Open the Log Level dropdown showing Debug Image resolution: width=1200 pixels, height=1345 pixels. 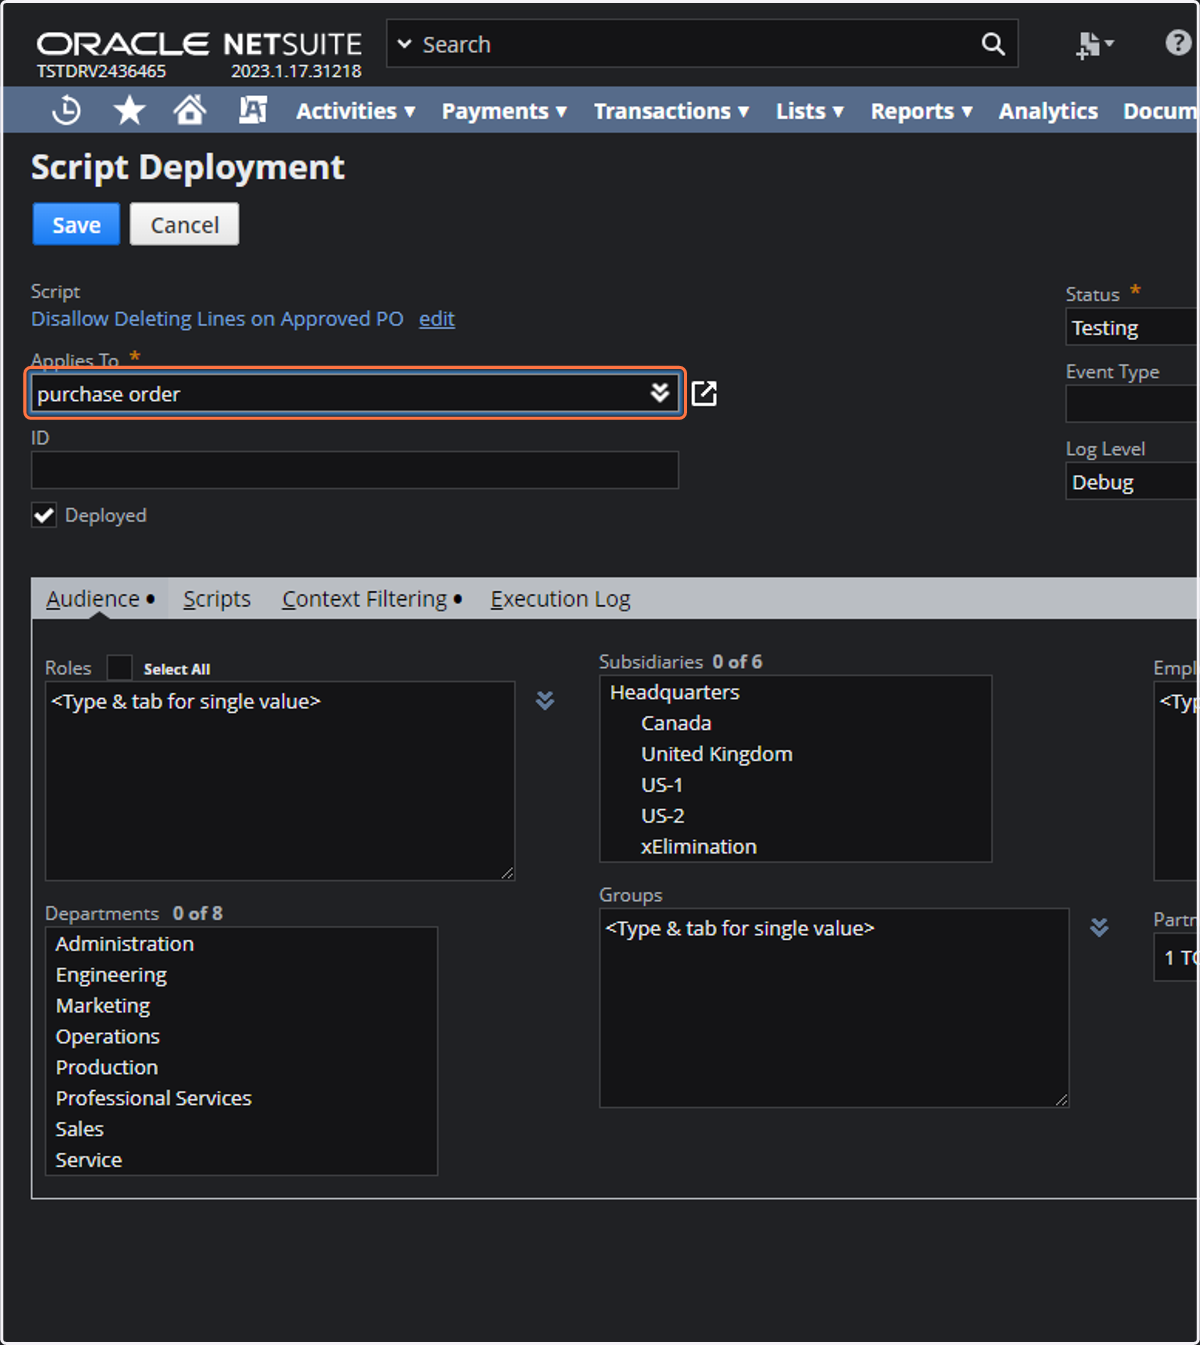(x=1132, y=481)
